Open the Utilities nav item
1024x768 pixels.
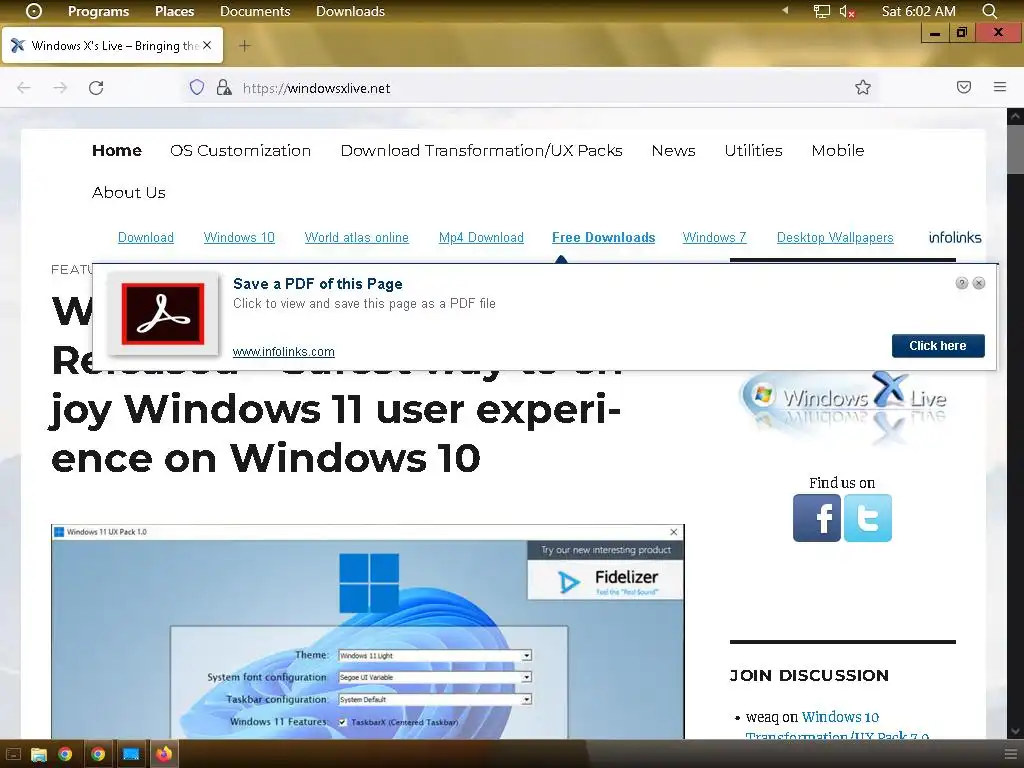click(753, 150)
